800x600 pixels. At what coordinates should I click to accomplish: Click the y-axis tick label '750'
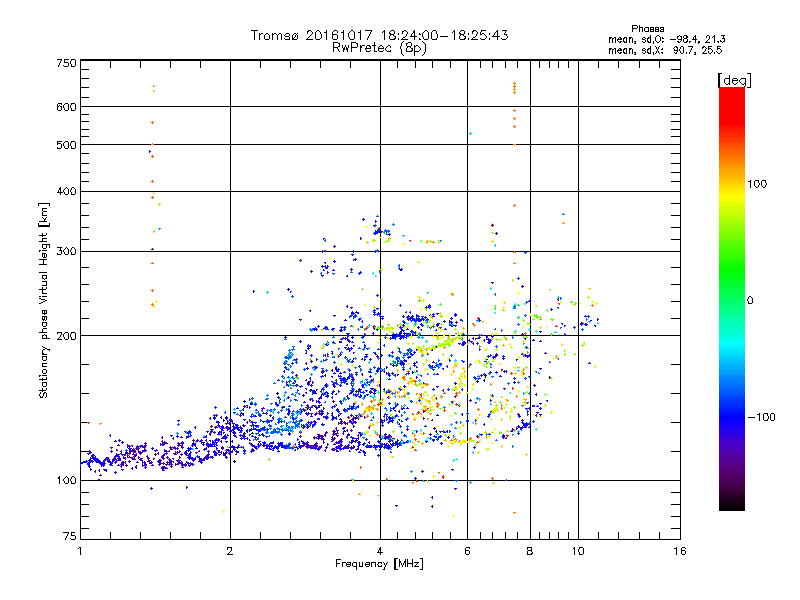click(66, 63)
